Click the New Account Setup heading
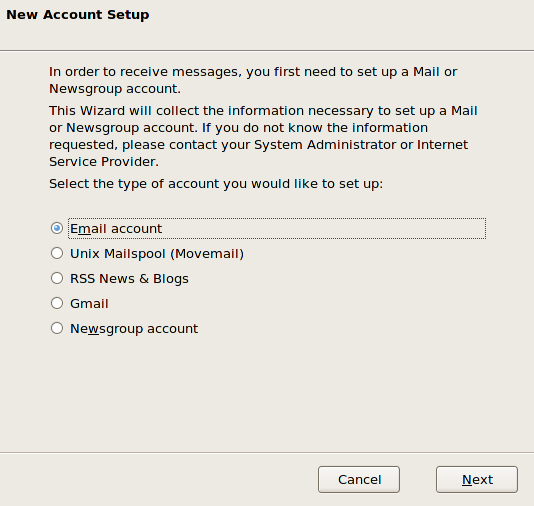Screen dimensions: 534x506 click(x=78, y=15)
